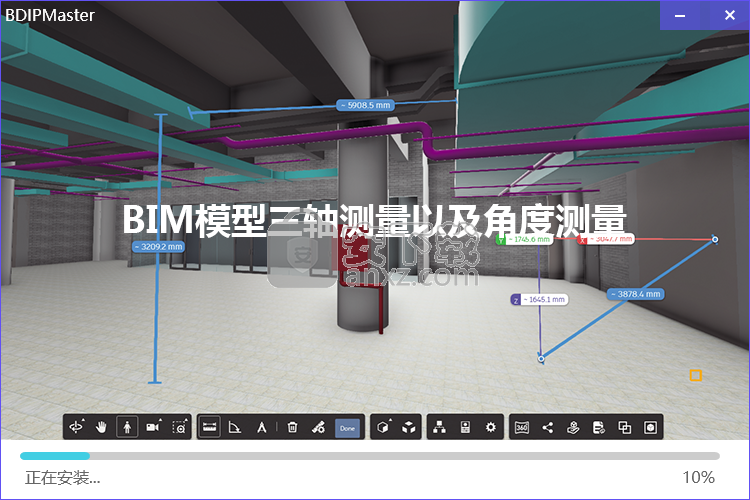This screenshot has width=750, height=500.
Task: Close the BDIPMaster installer window
Action: pos(729,15)
